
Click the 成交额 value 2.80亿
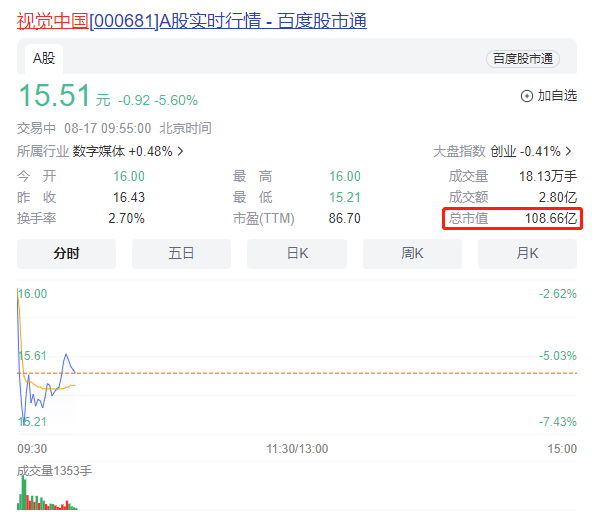[558, 198]
